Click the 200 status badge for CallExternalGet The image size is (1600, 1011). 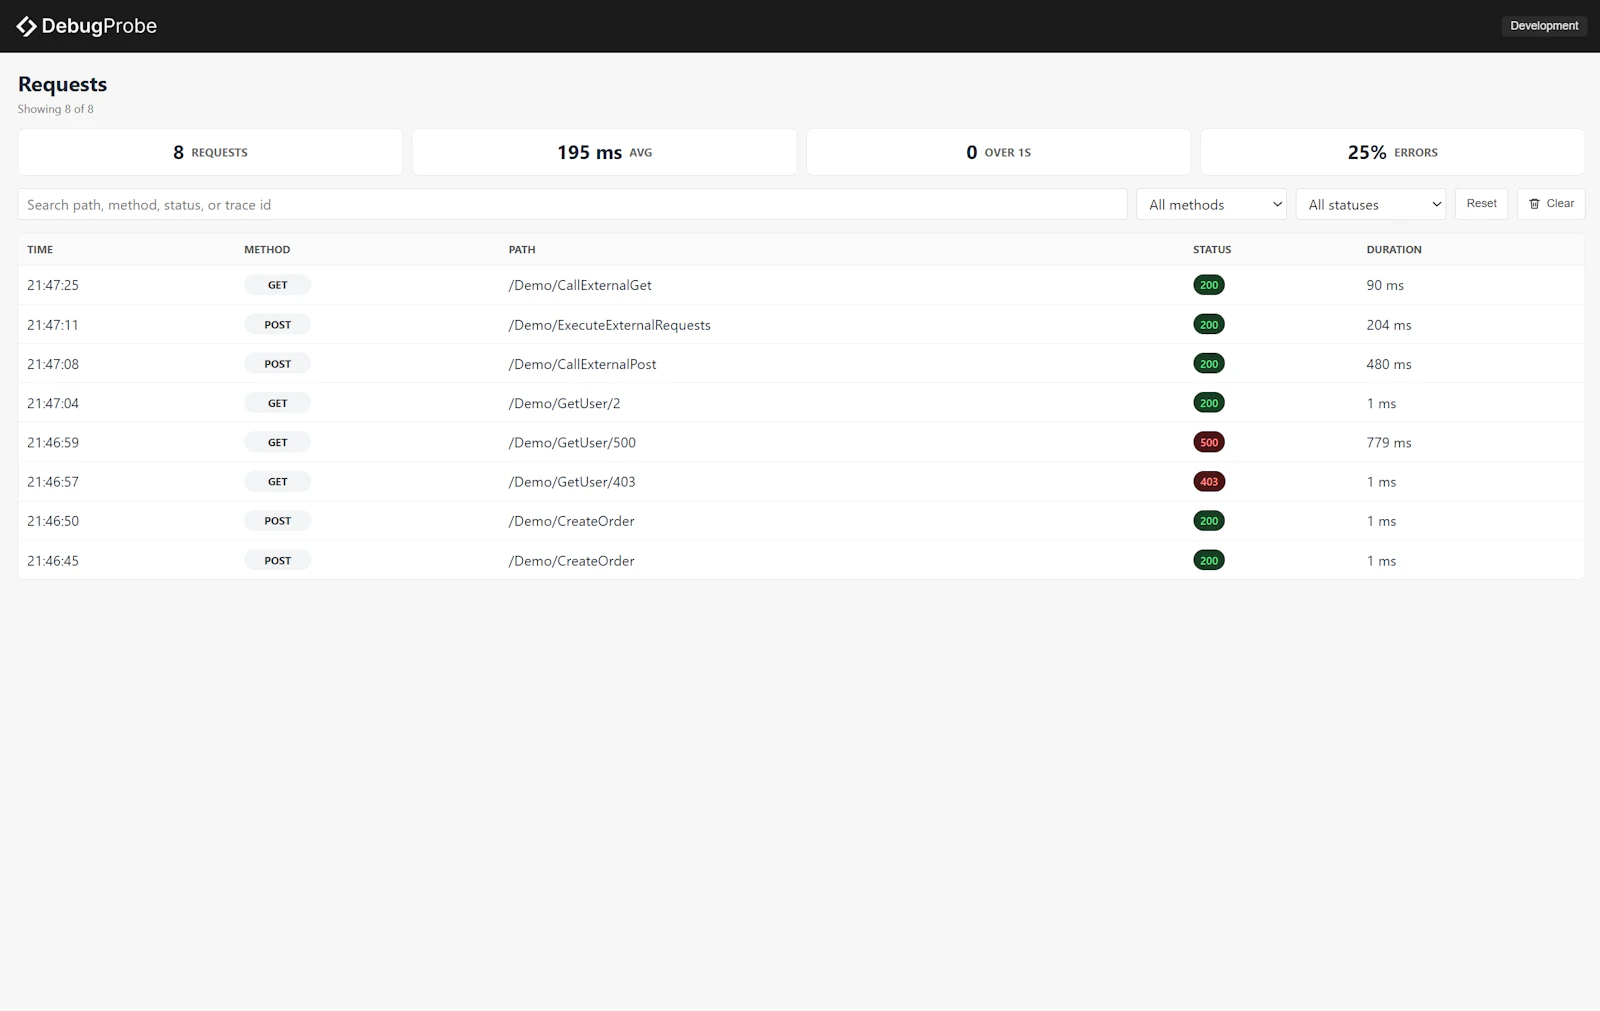1209,285
